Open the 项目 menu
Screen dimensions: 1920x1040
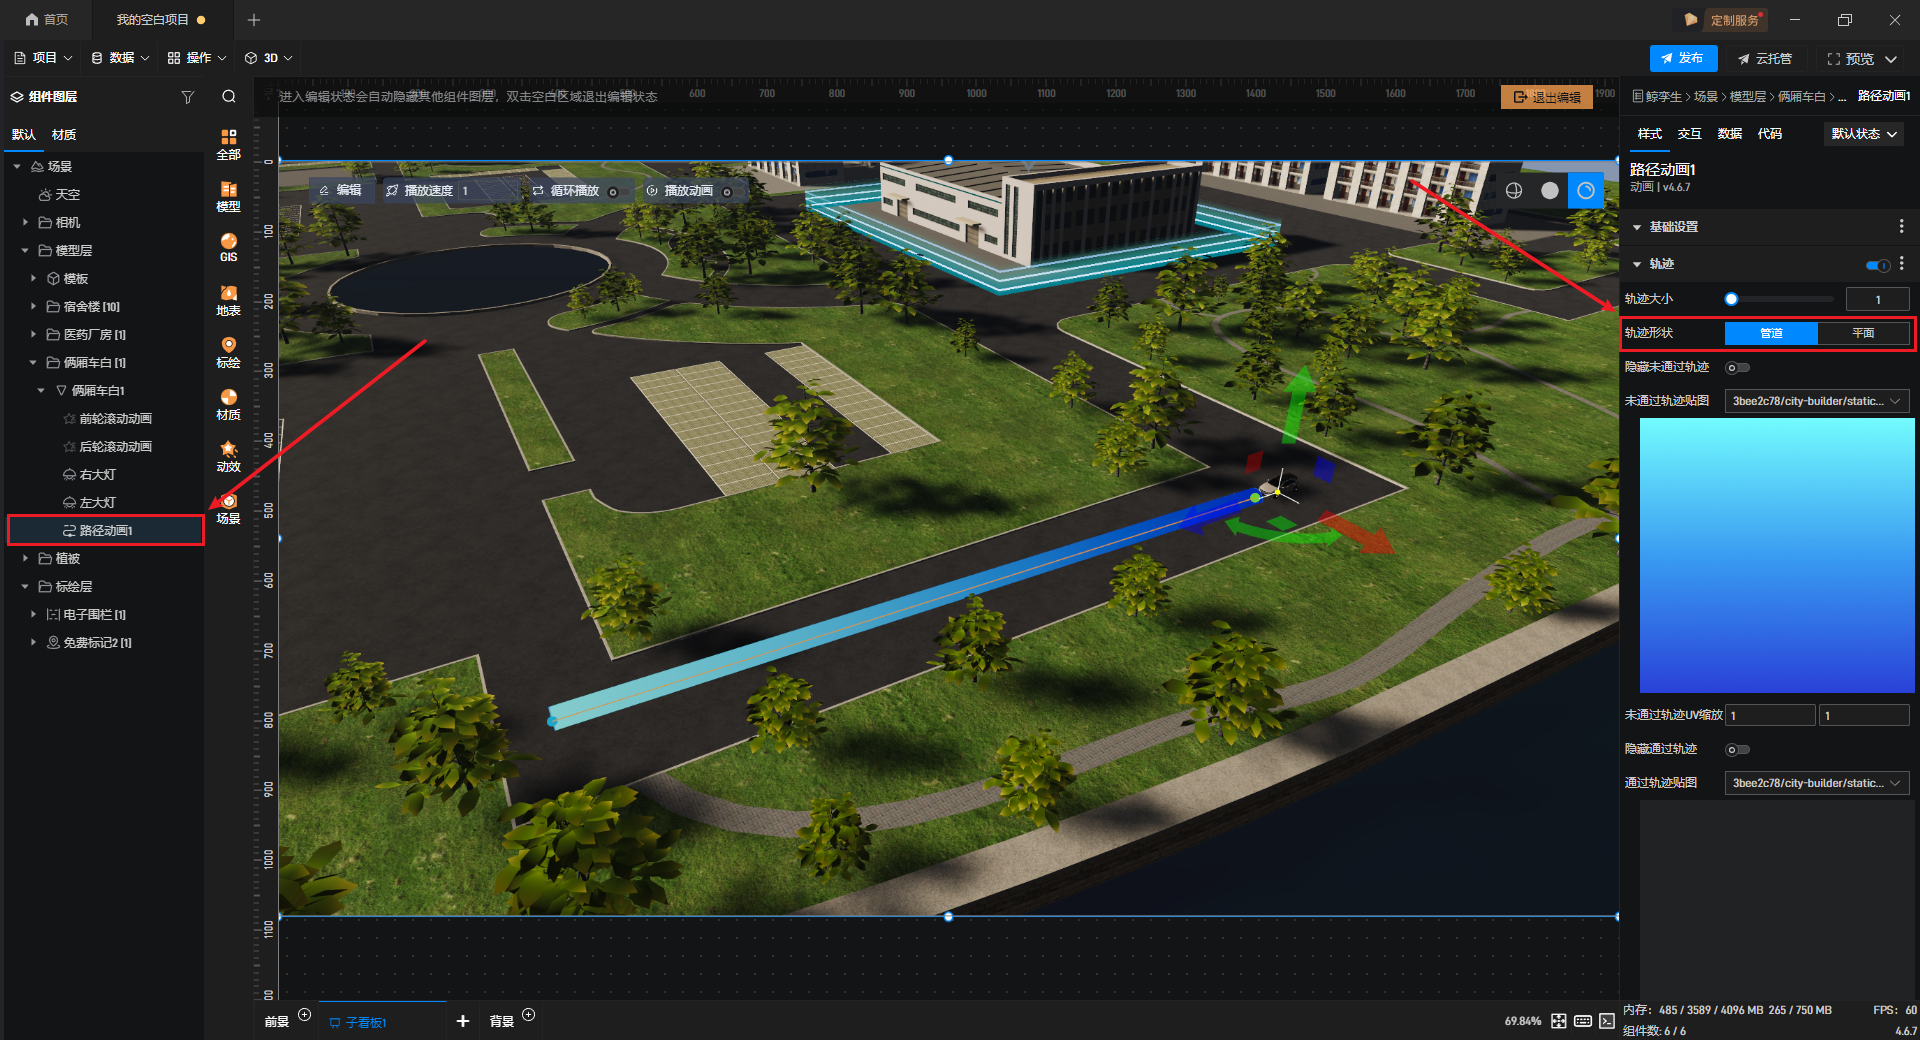(43, 58)
